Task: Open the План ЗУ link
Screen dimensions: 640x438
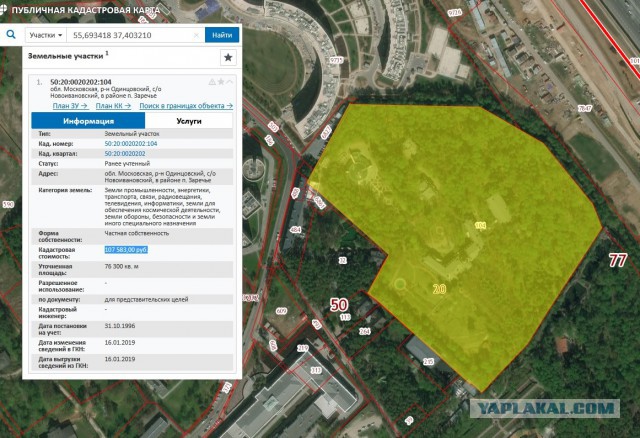Action: click(x=70, y=106)
